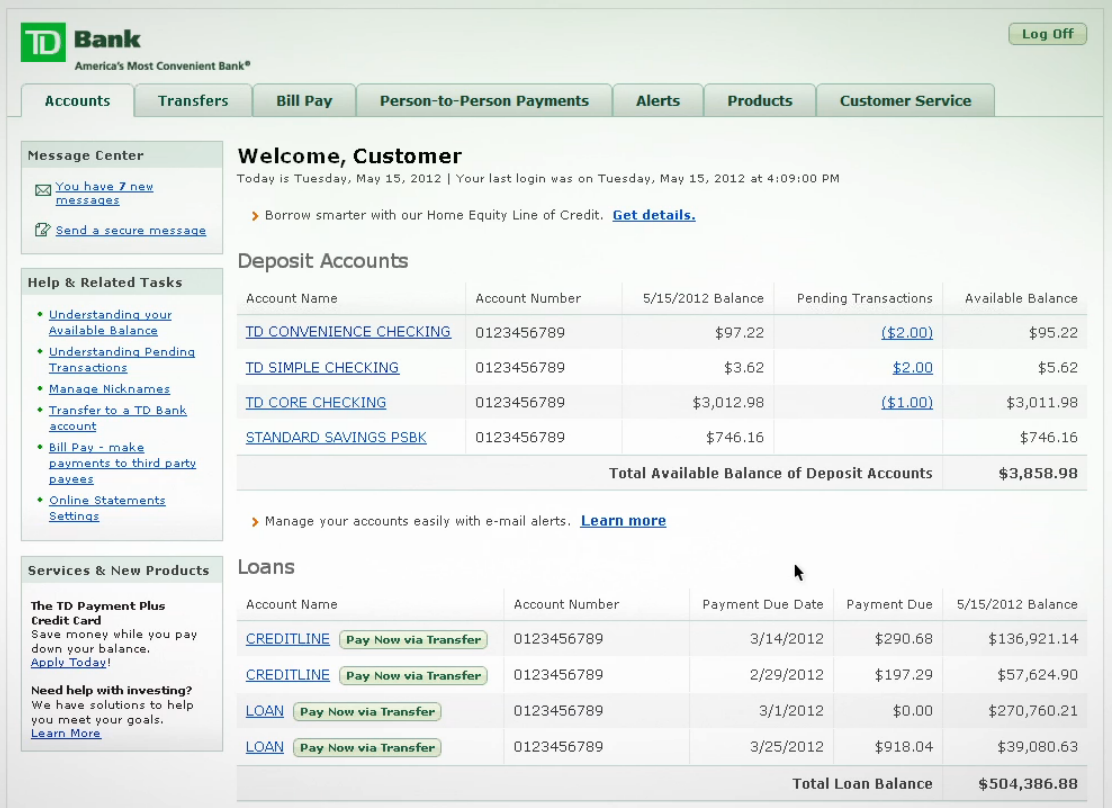Click the $746.16 savings balance cell
Screen dimensions: 1112x808
pos(735,437)
